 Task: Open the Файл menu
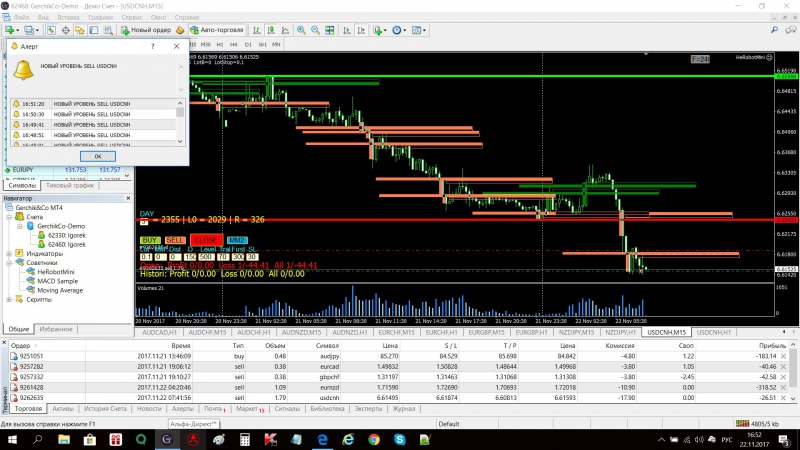pyautogui.click(x=21, y=17)
